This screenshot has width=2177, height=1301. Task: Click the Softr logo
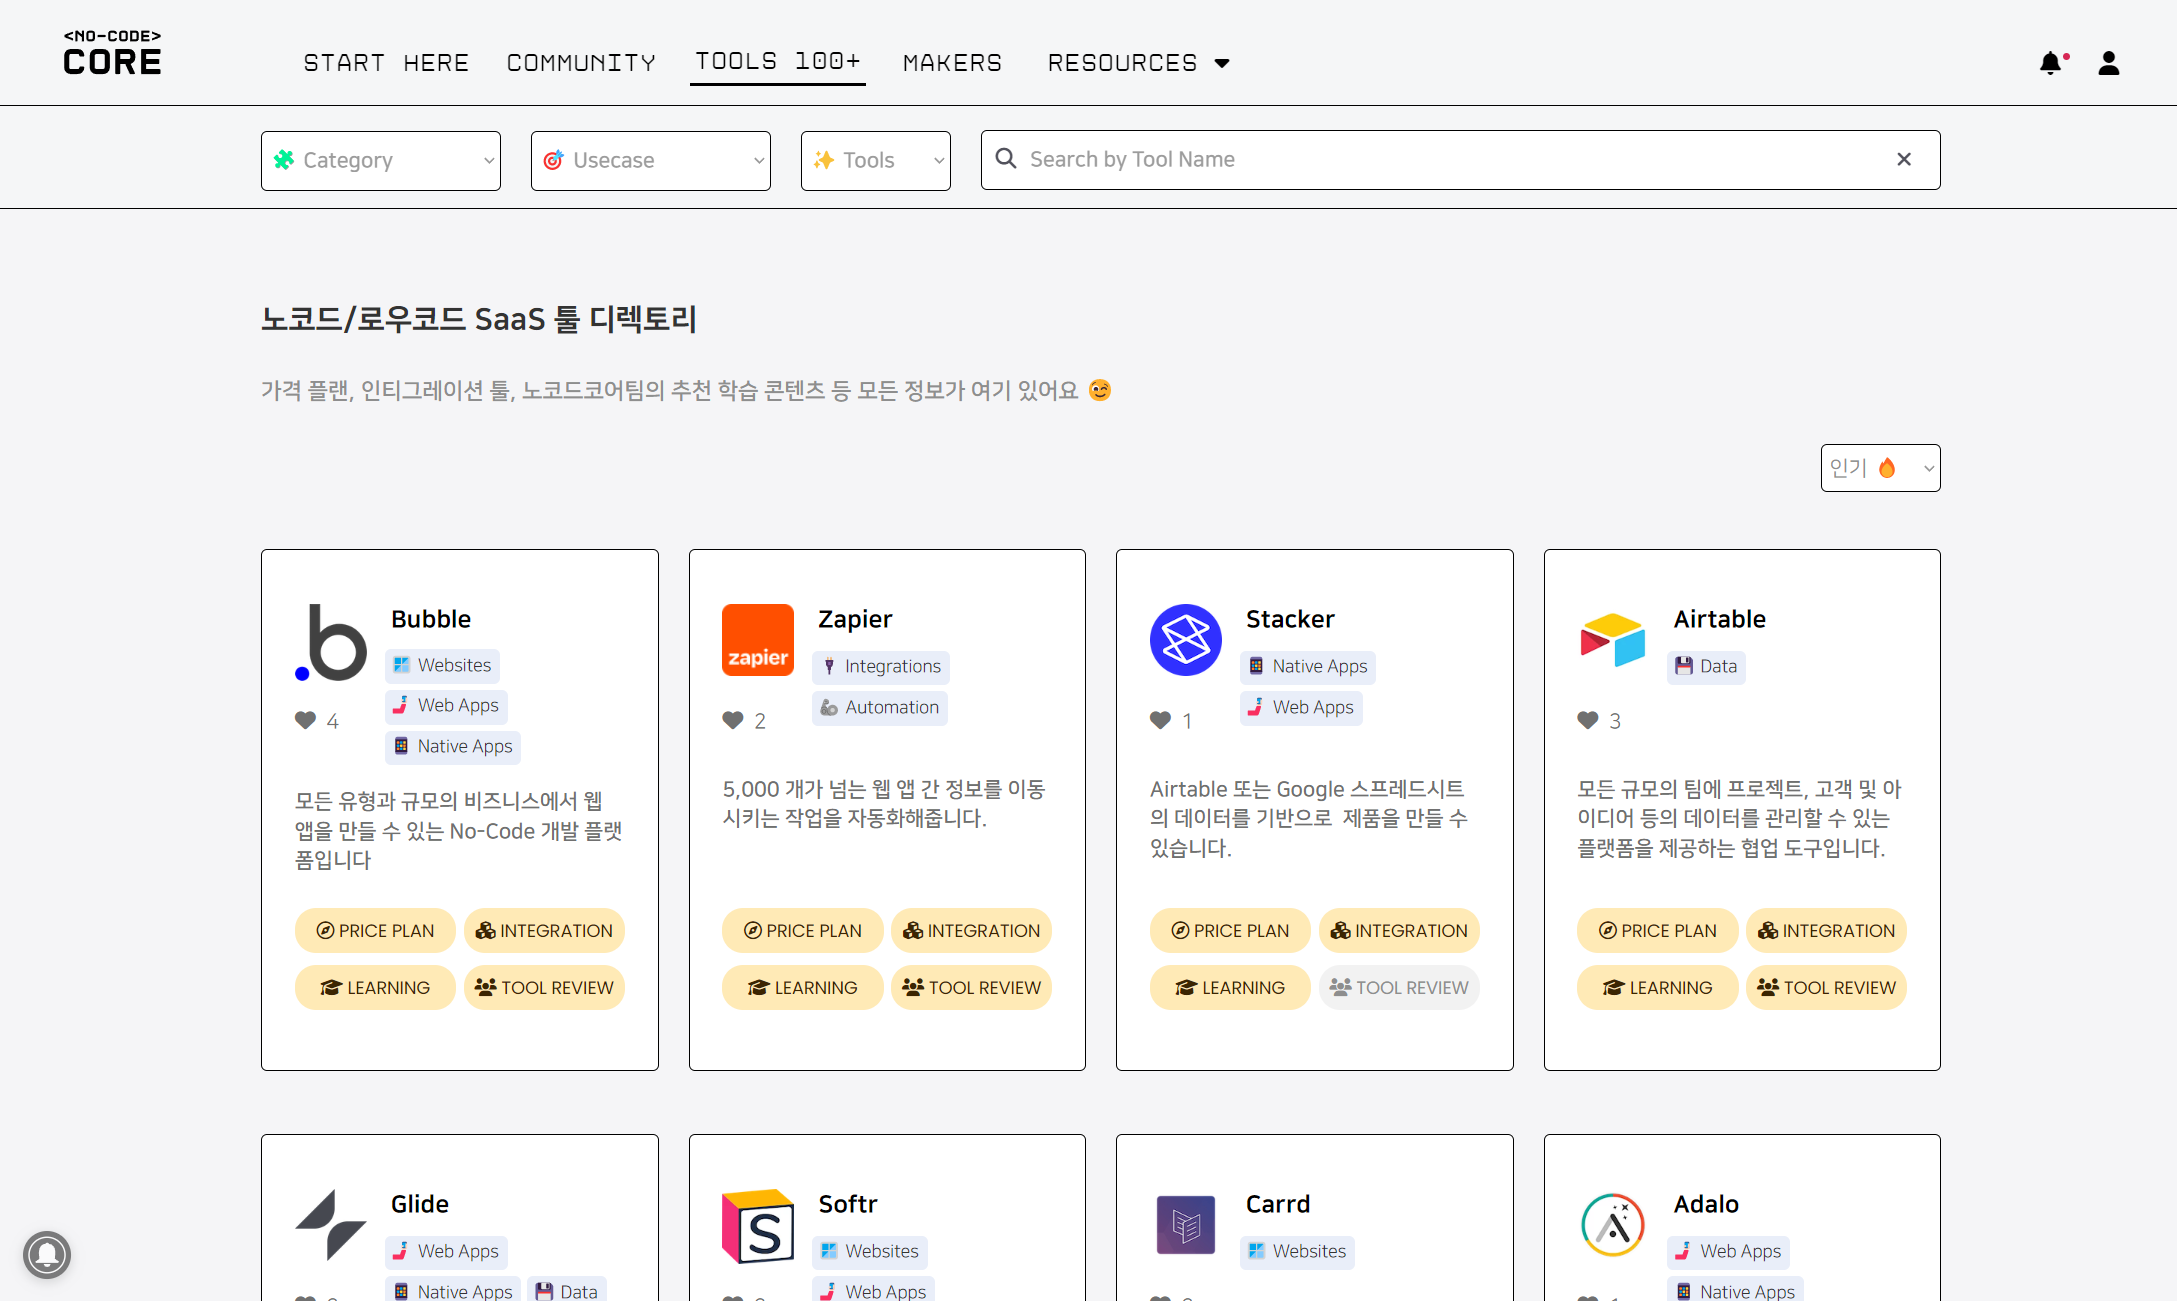pos(757,1226)
